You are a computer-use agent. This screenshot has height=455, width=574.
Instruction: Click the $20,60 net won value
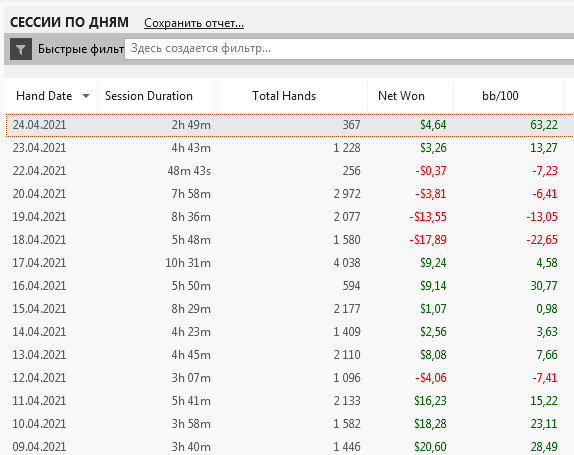[430, 447]
